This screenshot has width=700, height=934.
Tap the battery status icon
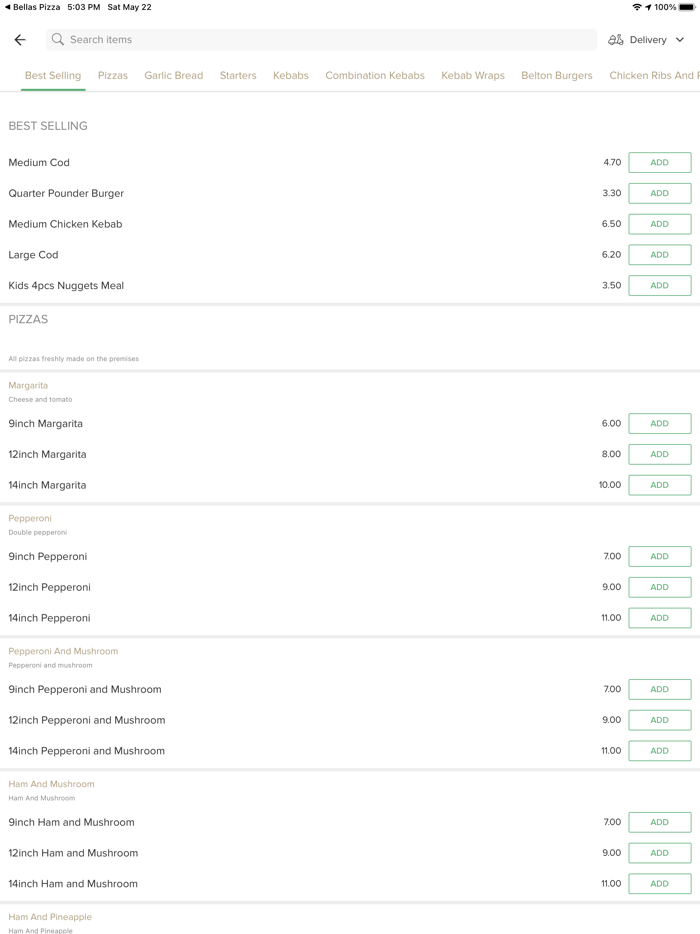(x=687, y=7)
